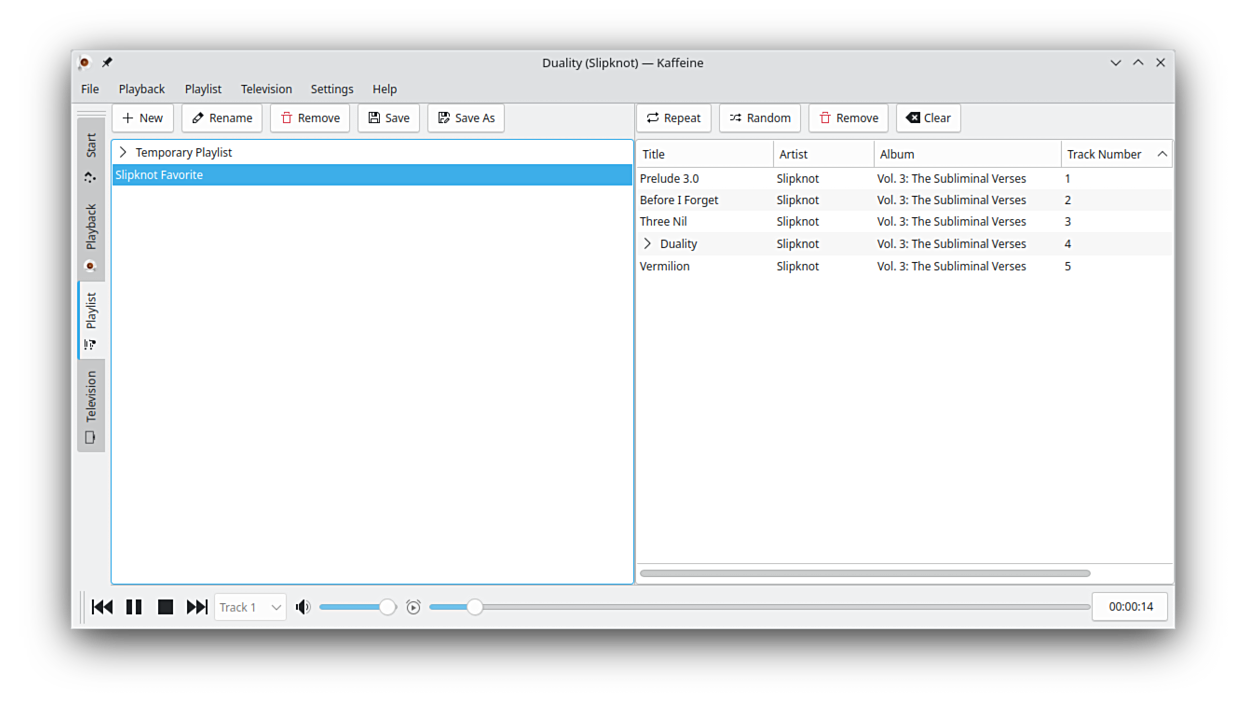1248x702 pixels.
Task: Click the pin icon in title bar
Action: (x=107, y=63)
